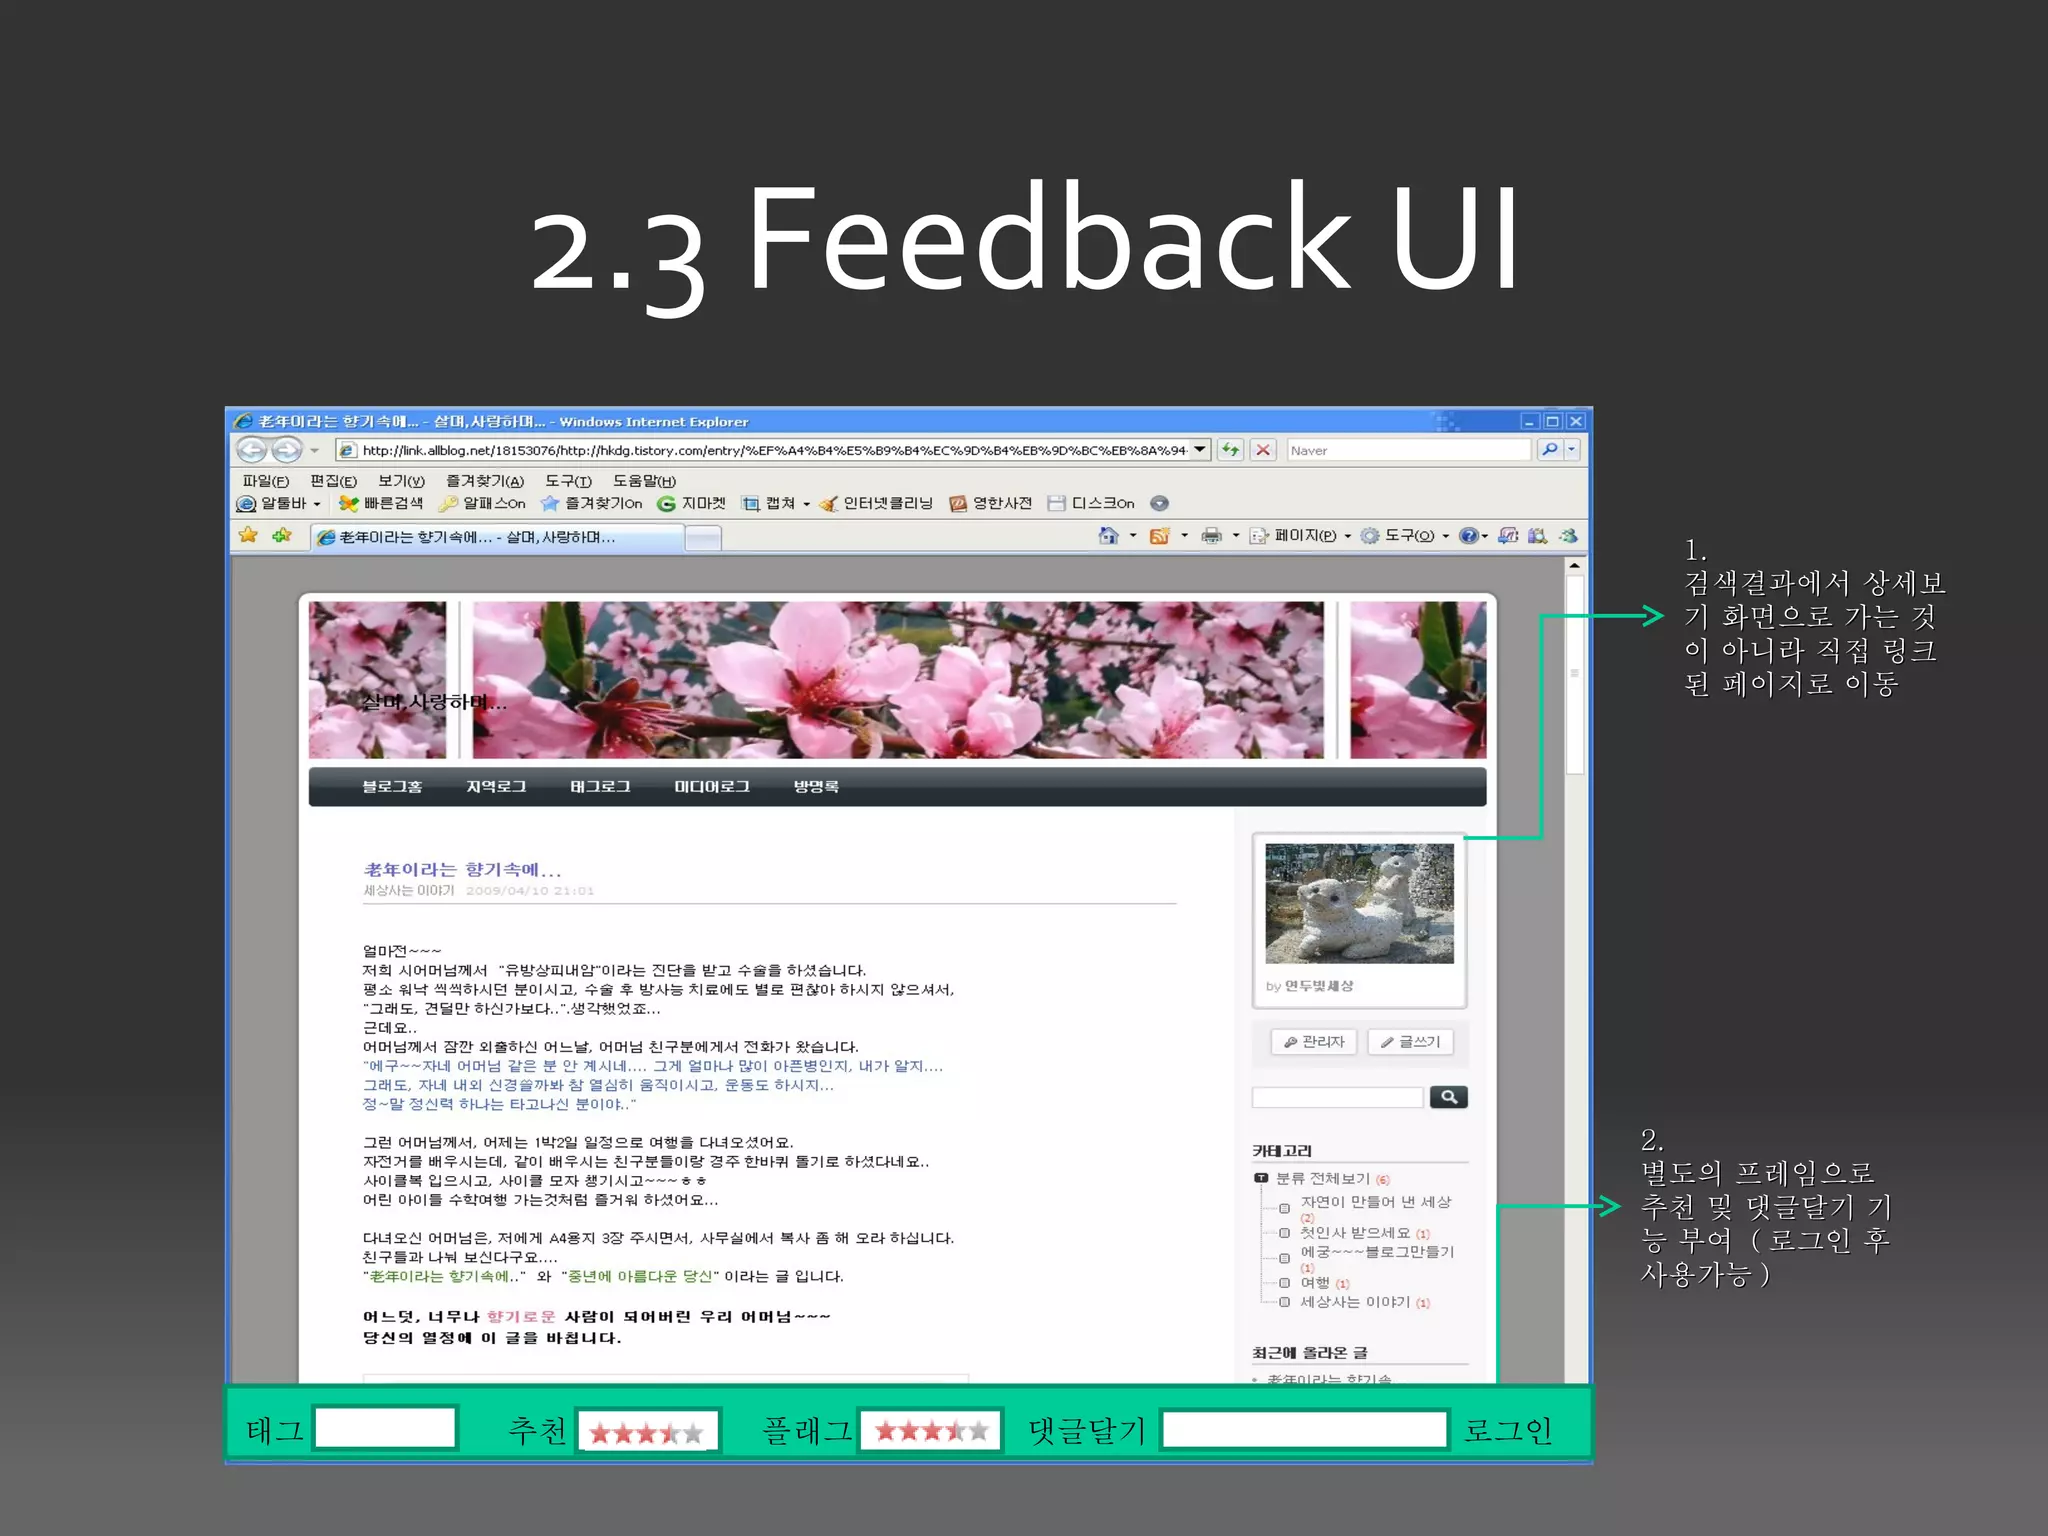Click the 디스크On toolbar item

(x=1091, y=504)
